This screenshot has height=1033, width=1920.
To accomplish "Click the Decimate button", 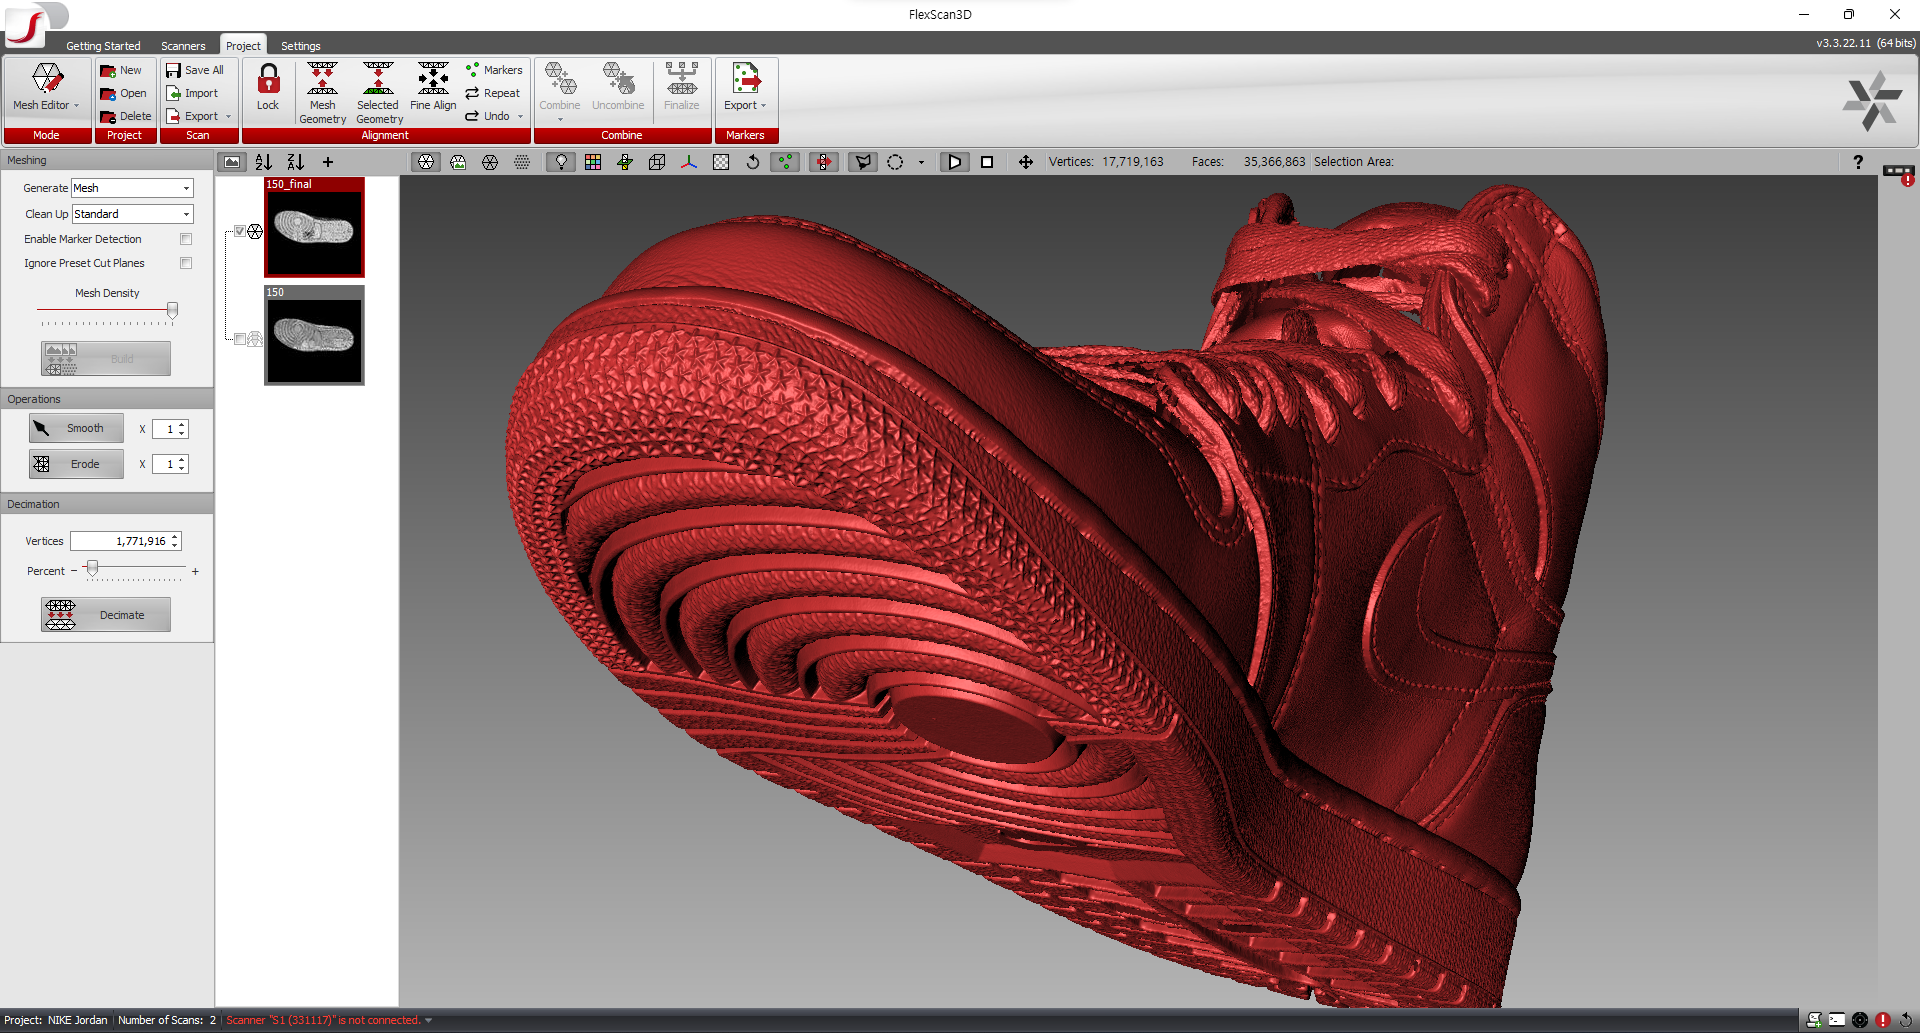I will (x=106, y=615).
